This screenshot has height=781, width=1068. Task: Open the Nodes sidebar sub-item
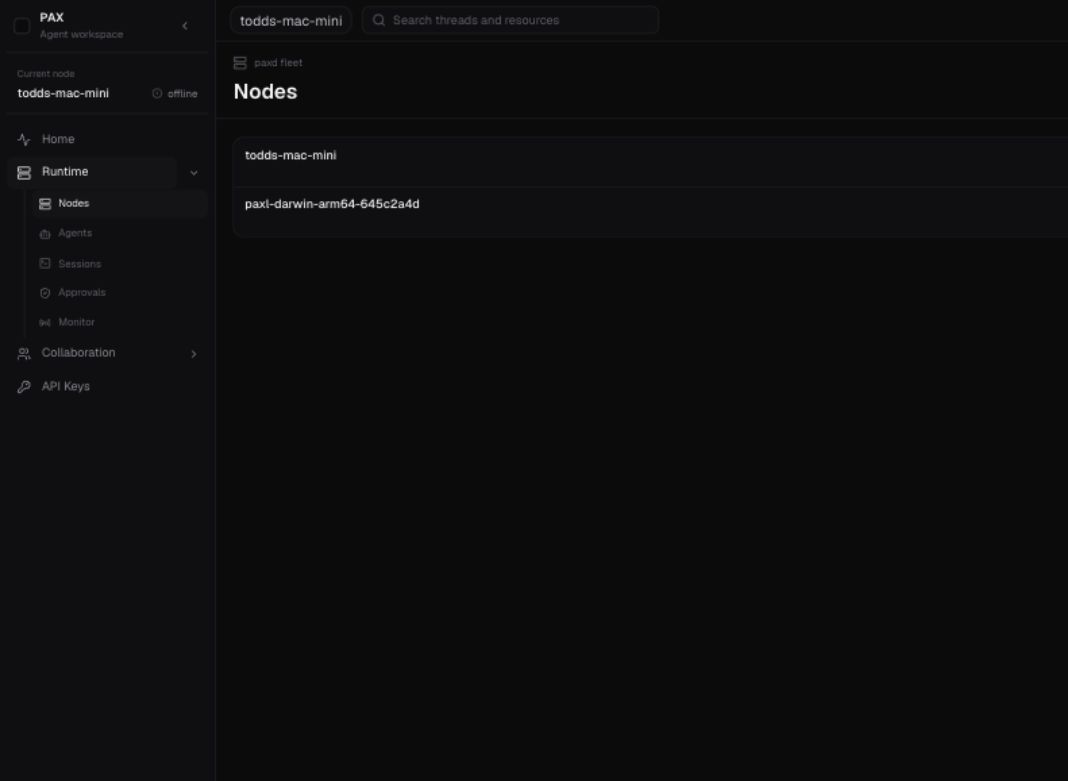point(120,204)
